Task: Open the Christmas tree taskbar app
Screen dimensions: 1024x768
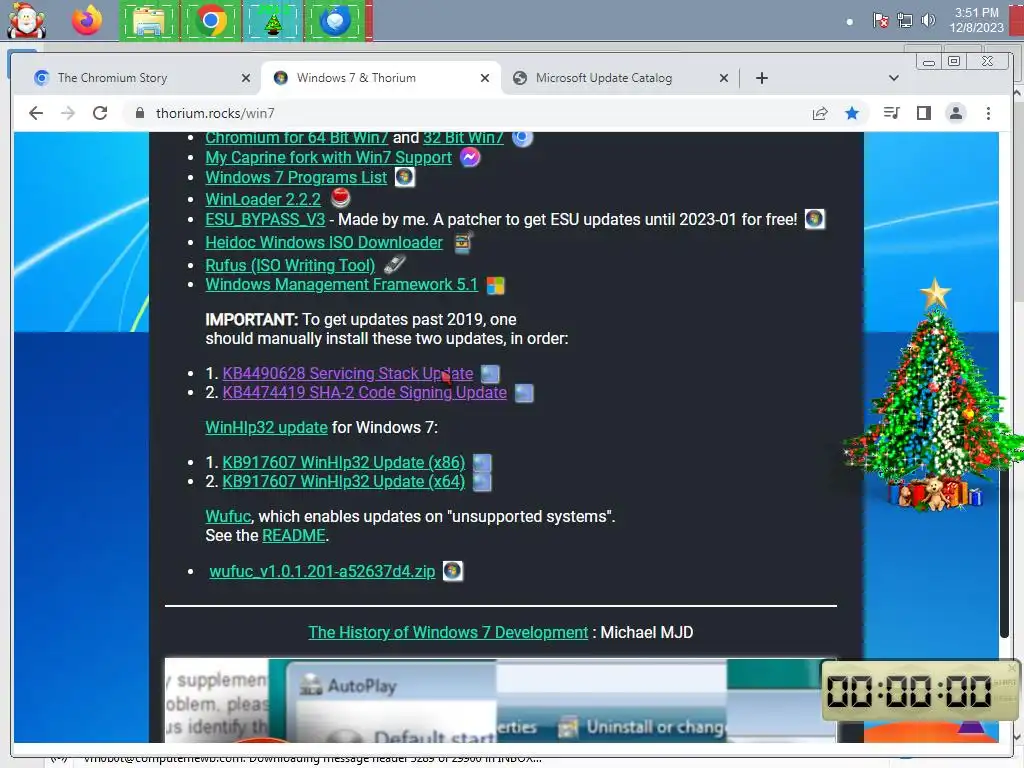Action: 273,22
